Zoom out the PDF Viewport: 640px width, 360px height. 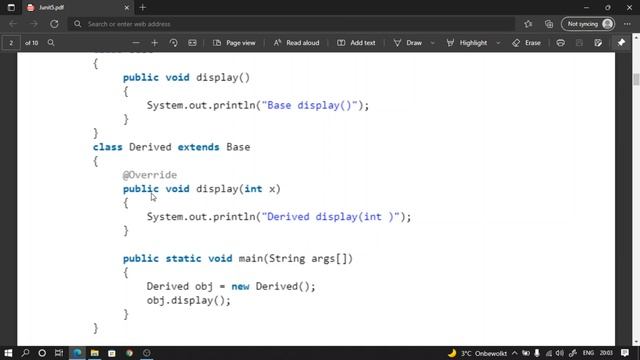click(136, 43)
